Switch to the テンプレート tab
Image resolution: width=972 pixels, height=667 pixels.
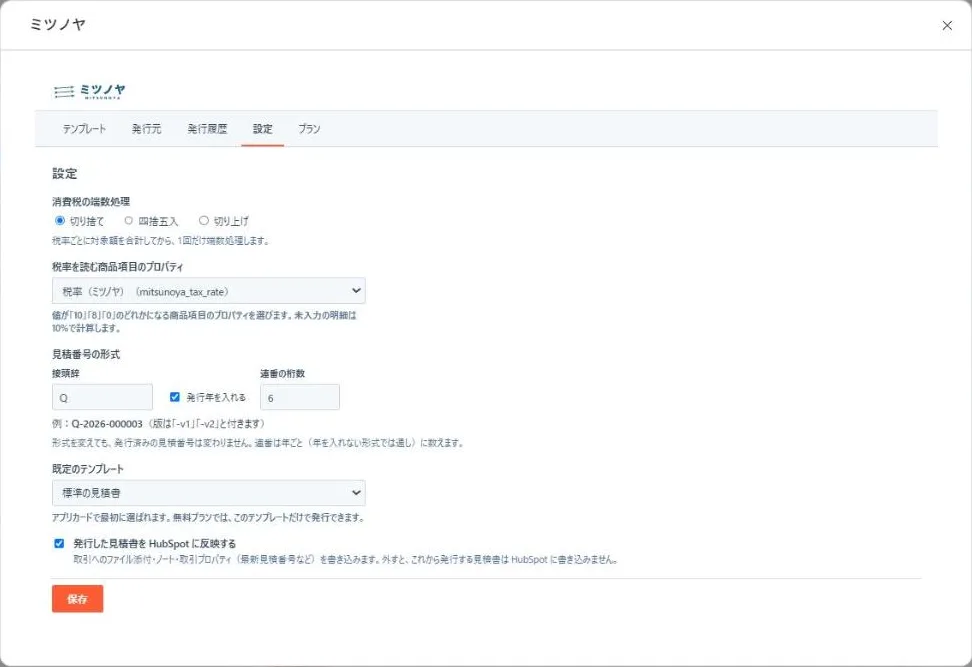point(84,129)
